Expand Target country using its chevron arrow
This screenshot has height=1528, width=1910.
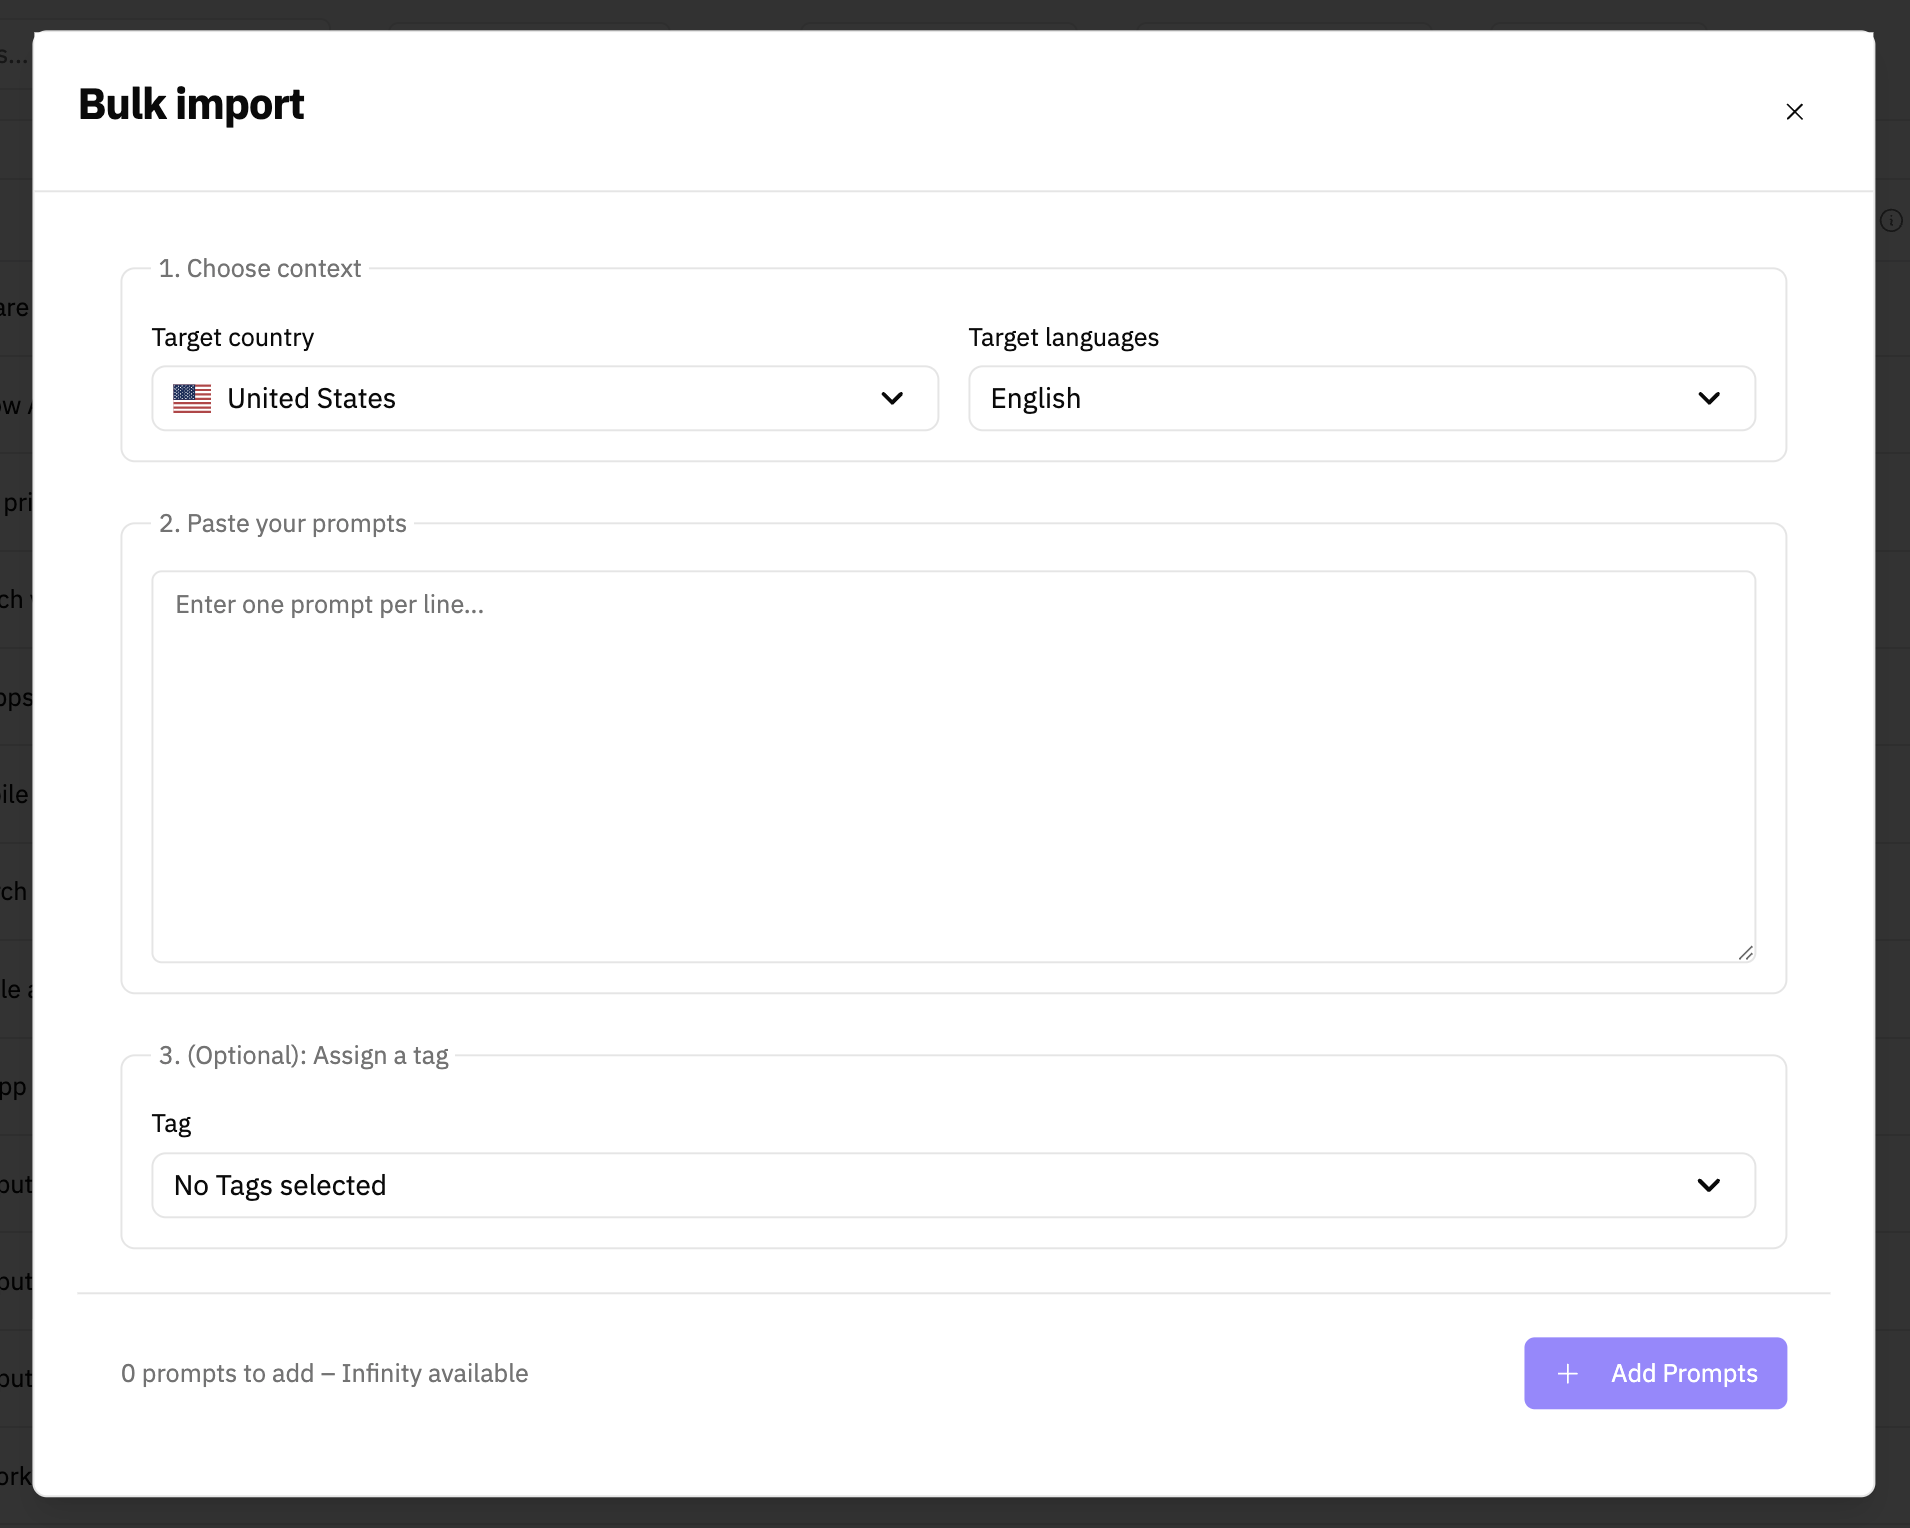[x=892, y=399]
